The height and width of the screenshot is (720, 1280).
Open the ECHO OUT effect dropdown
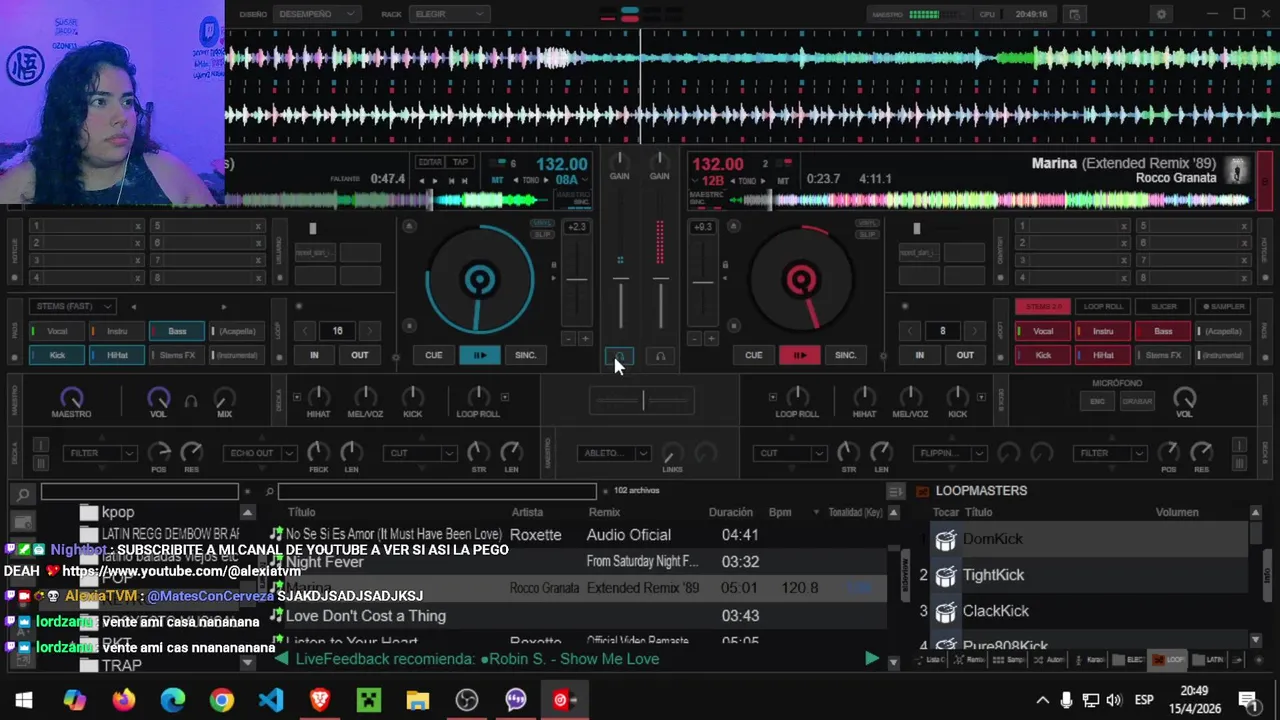[259, 453]
